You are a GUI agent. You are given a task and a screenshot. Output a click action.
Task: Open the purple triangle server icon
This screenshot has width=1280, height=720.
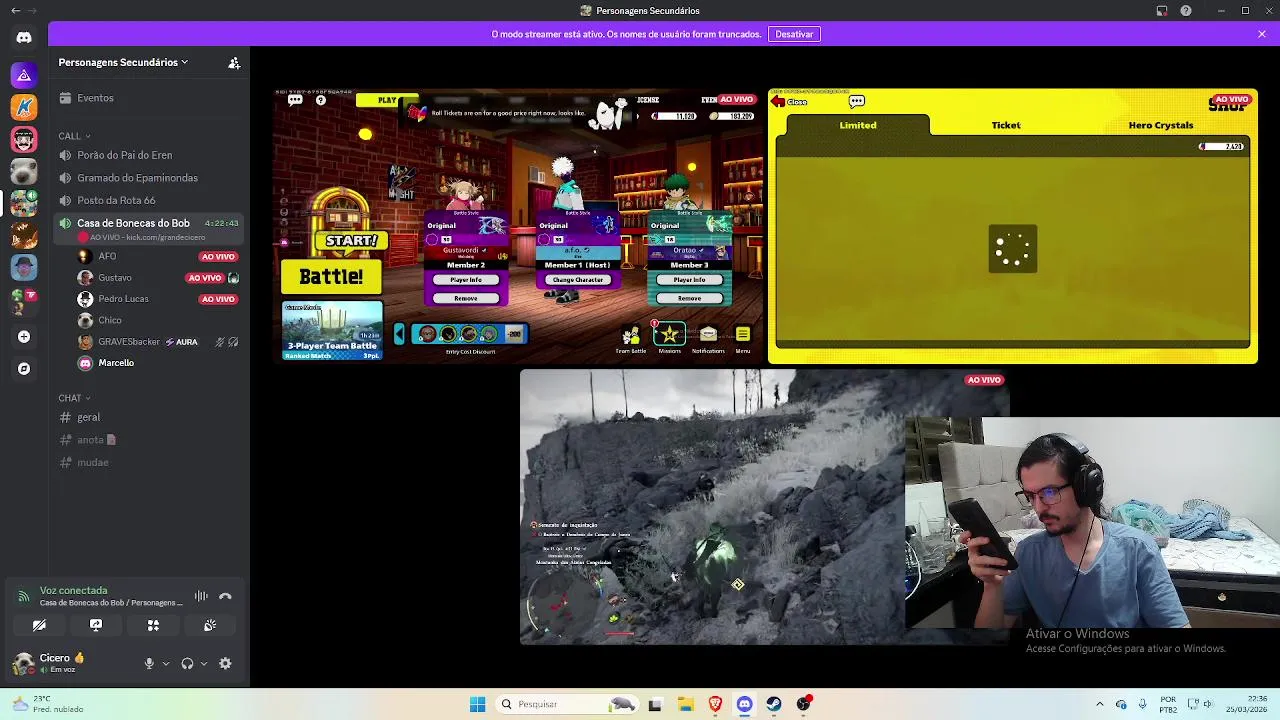[x=24, y=75]
